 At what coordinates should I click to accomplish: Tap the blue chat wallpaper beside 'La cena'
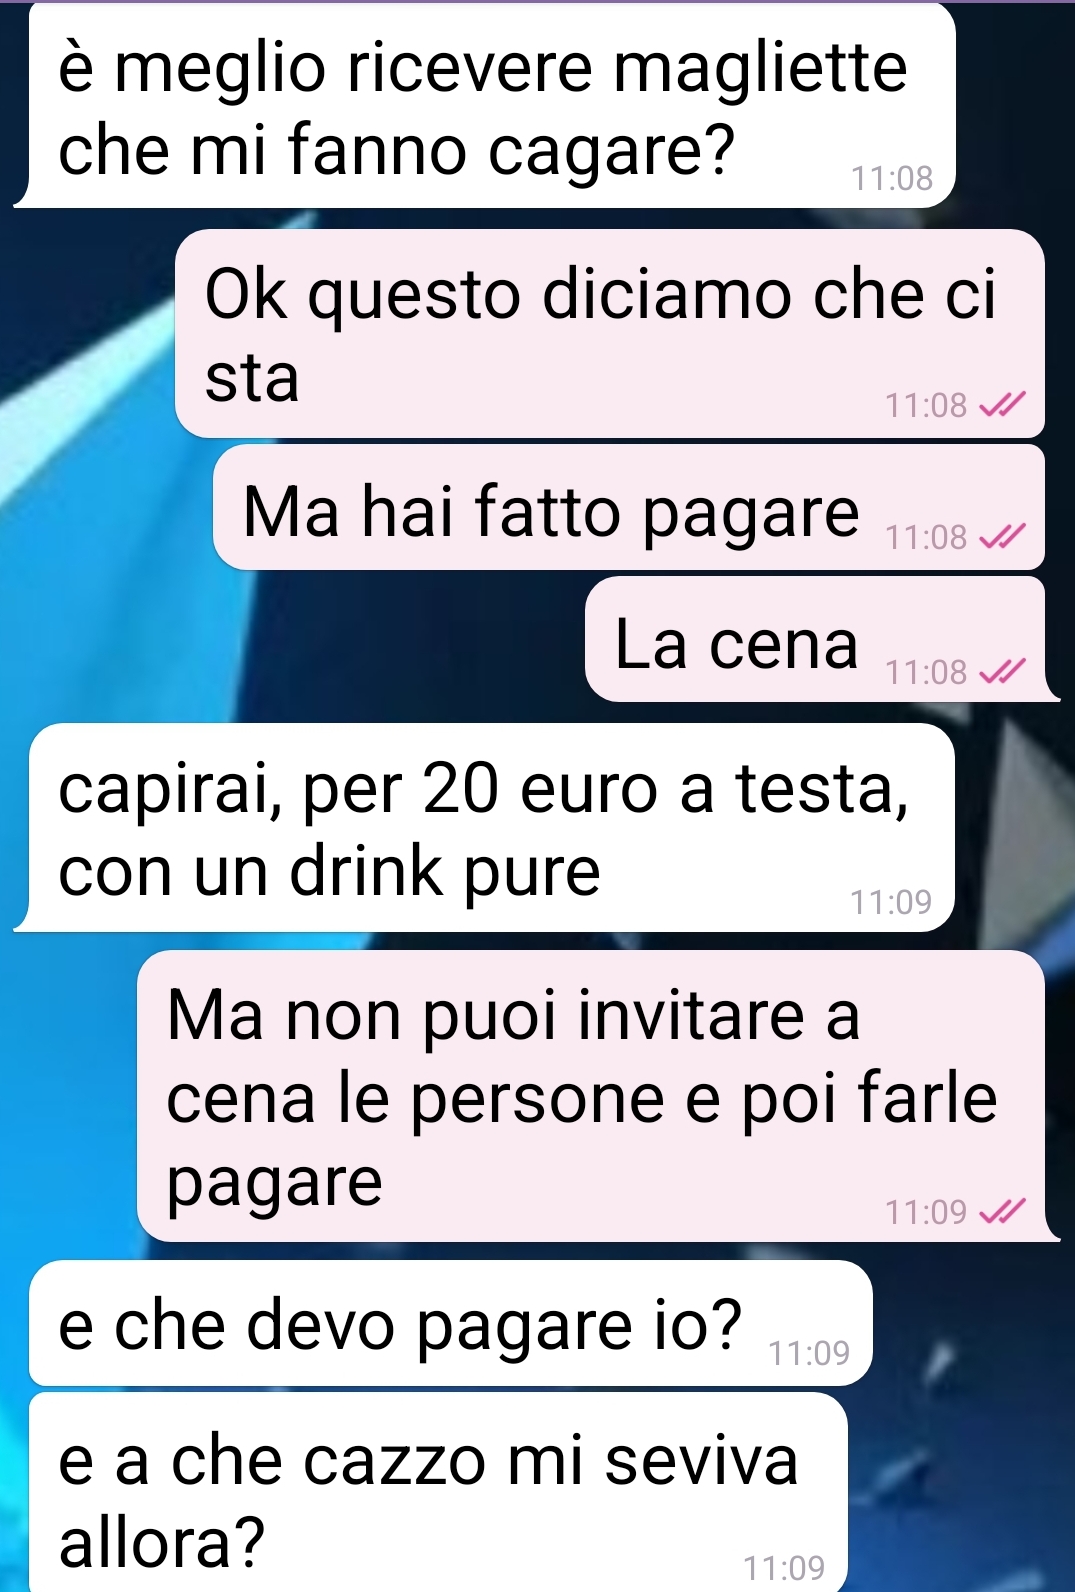pos(300,640)
